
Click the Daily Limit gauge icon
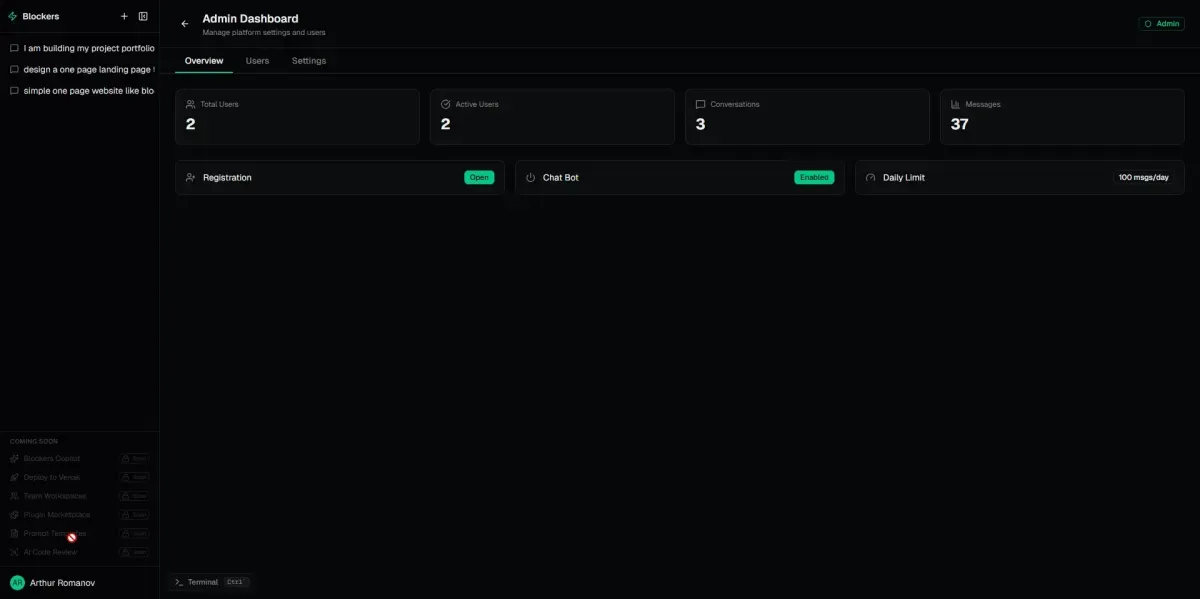pyautogui.click(x=870, y=178)
